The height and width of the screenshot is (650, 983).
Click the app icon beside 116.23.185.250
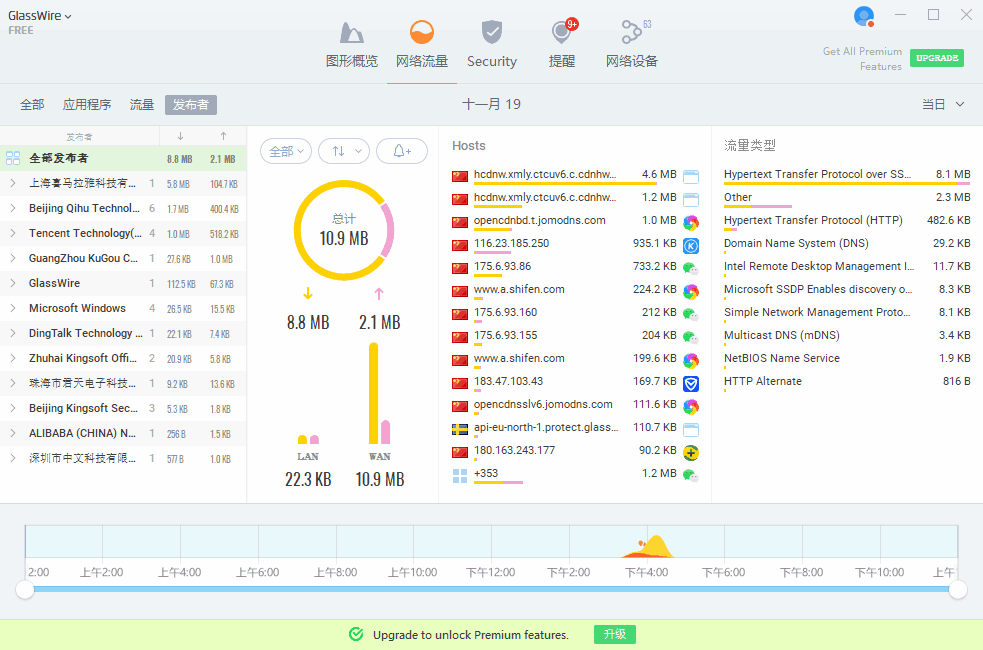point(690,244)
